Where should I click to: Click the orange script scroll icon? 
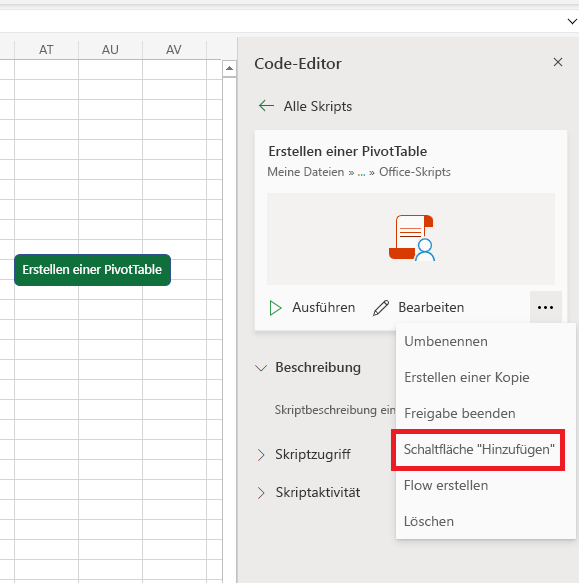(x=412, y=238)
